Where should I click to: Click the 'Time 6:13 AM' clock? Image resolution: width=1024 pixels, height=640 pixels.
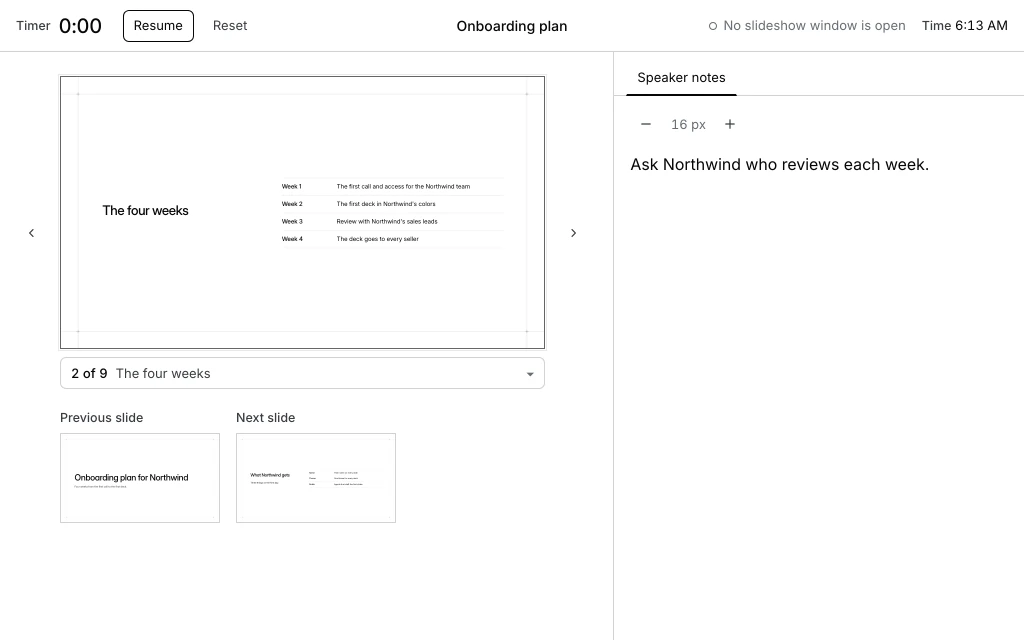coord(965,26)
